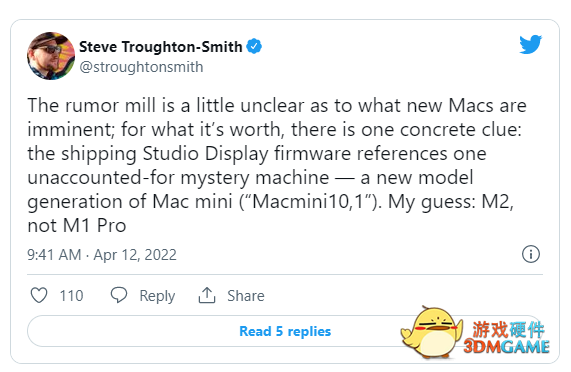
Task: Click the 3DMGAME watermark logo text
Action: point(507,347)
